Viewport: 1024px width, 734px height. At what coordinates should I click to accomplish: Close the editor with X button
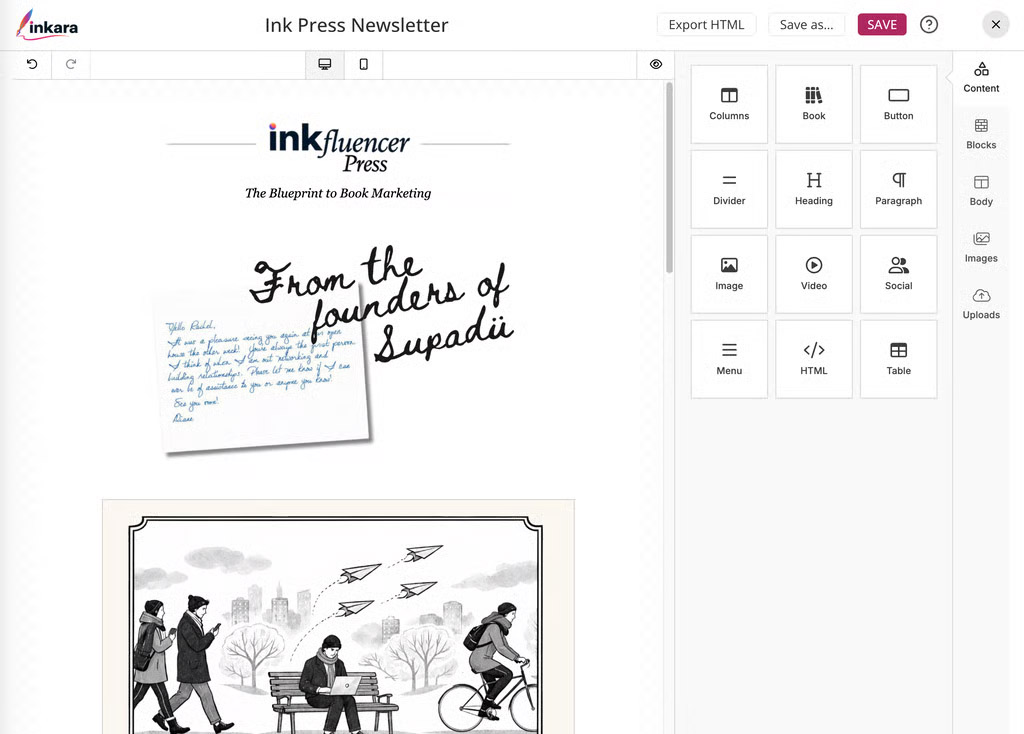pos(995,25)
